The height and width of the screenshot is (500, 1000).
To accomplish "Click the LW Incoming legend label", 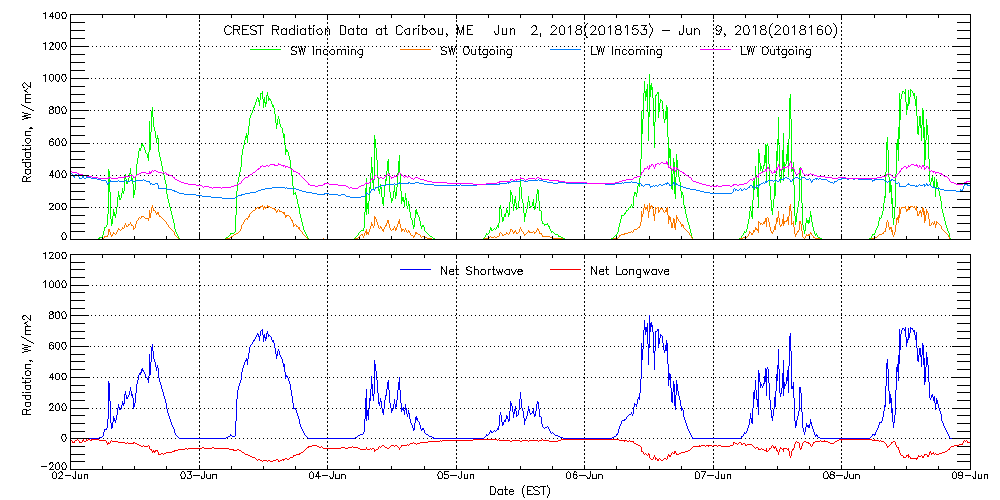I will click(627, 51).
